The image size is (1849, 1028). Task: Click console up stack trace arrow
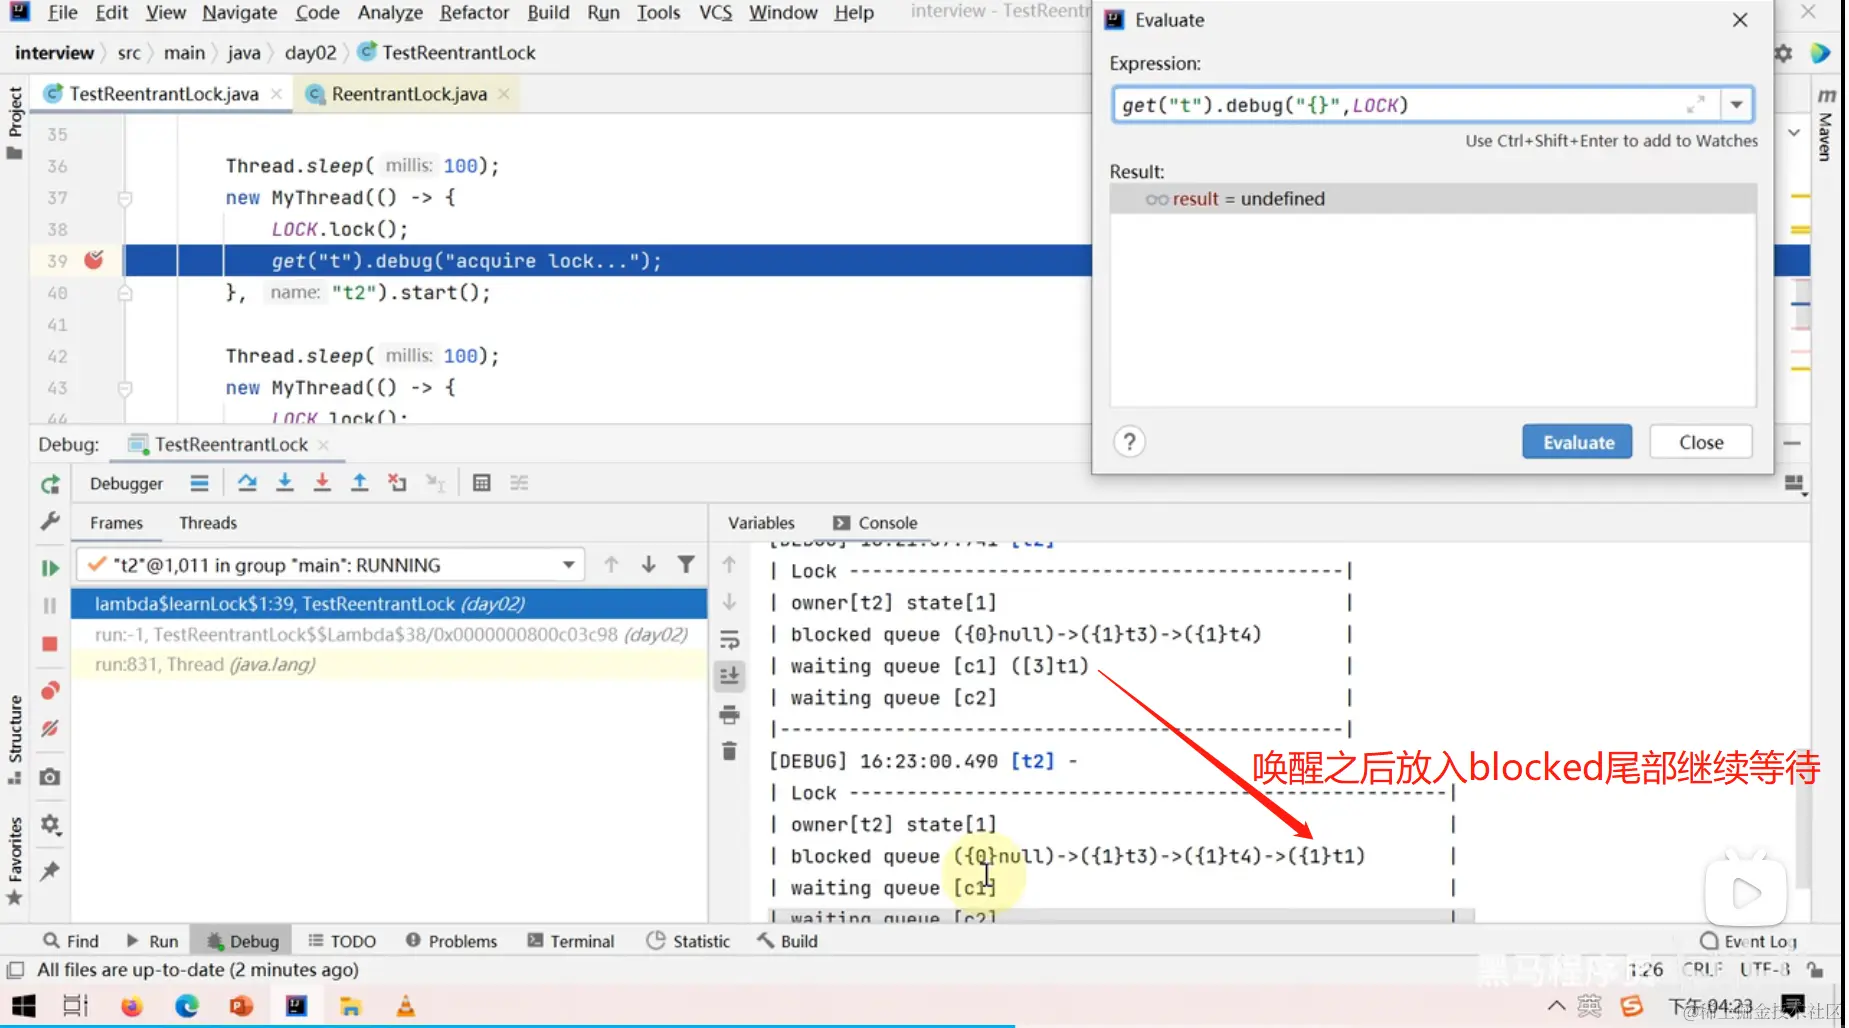pyautogui.click(x=730, y=565)
